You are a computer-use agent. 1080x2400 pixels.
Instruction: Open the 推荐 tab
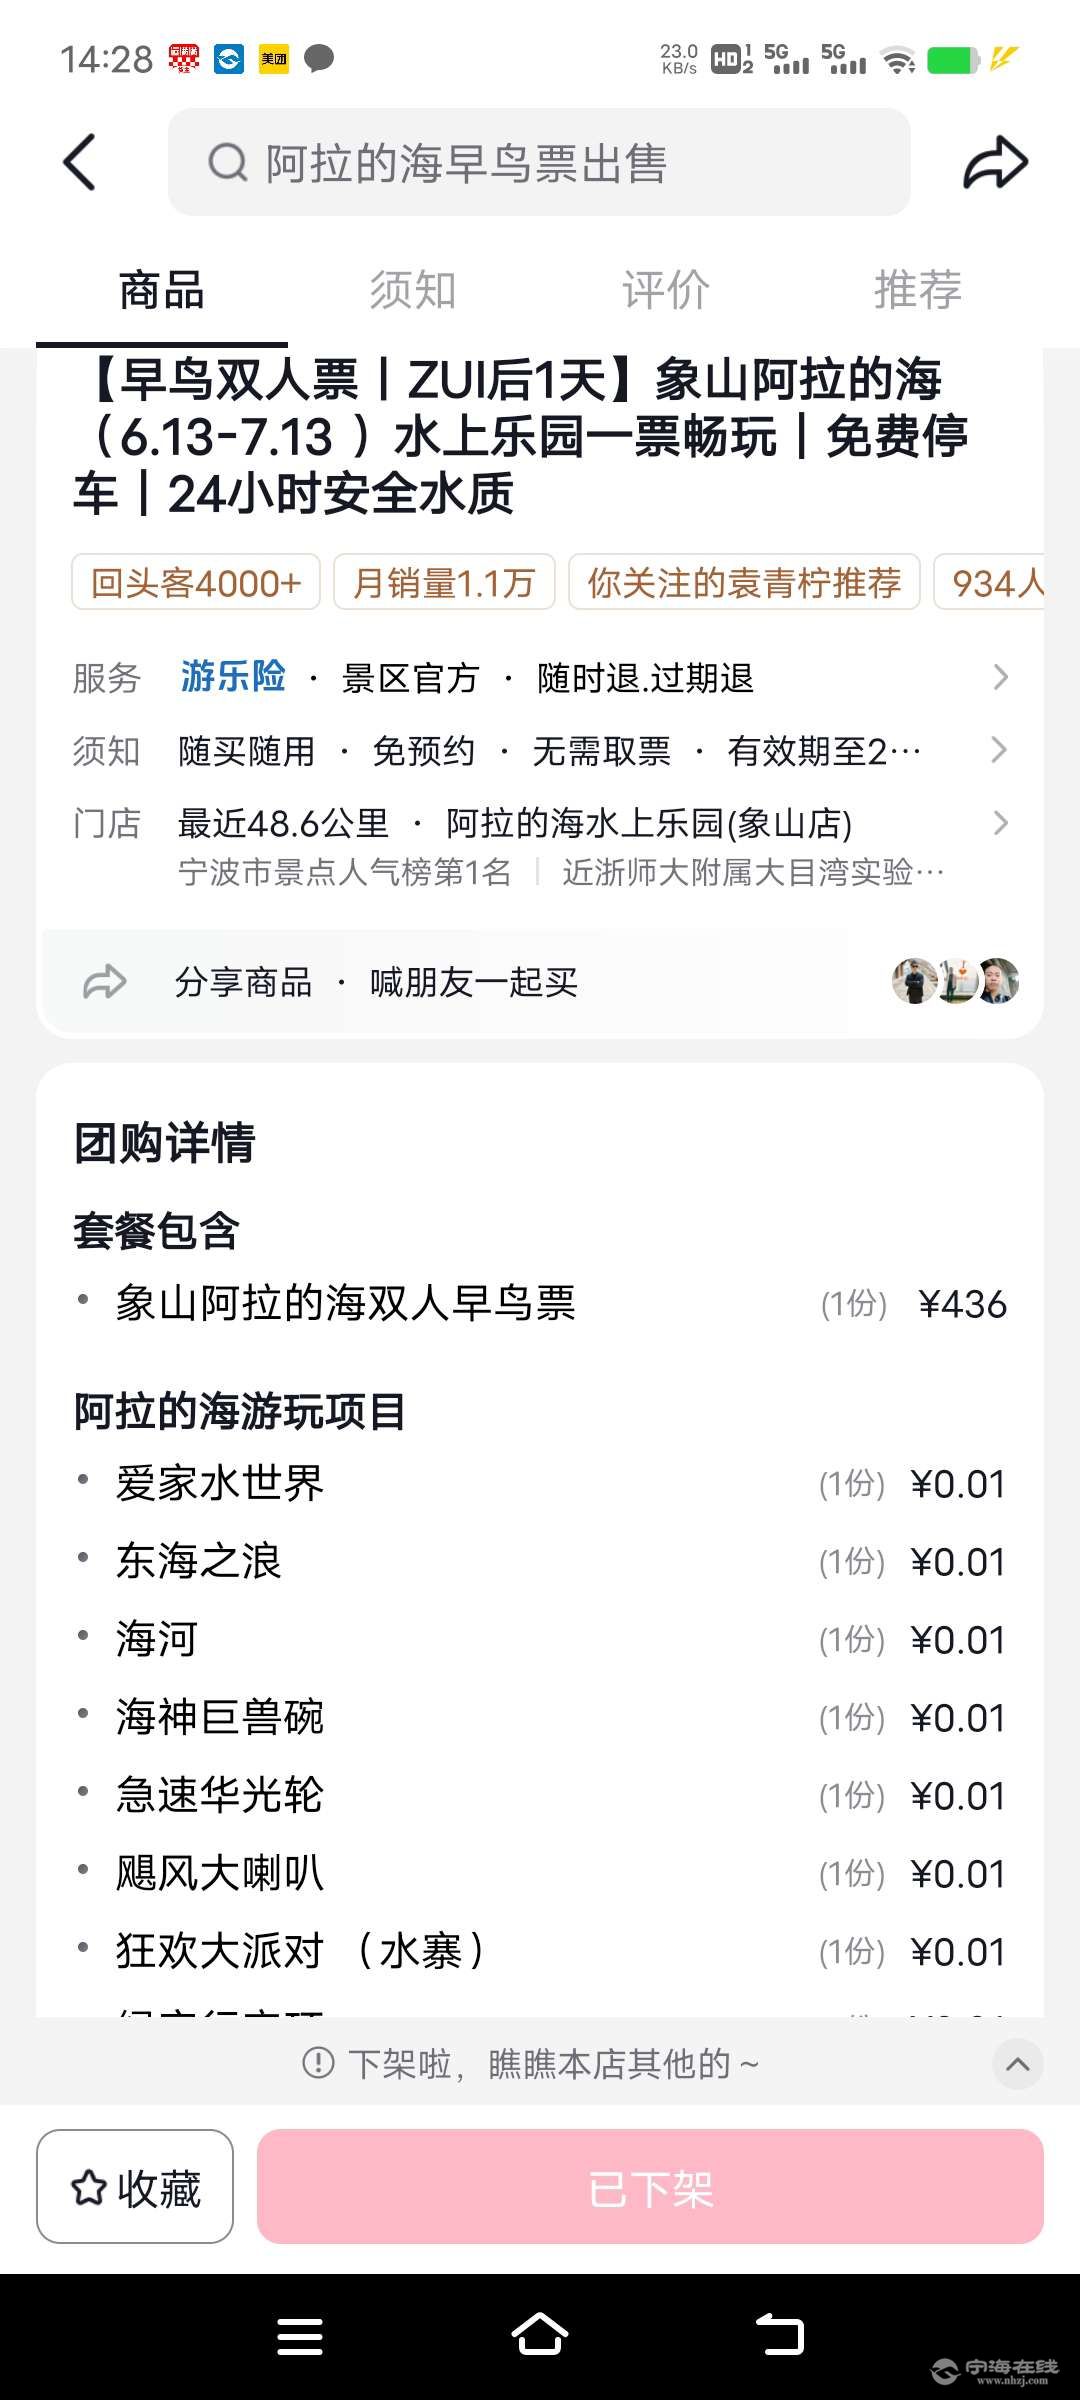pos(918,290)
